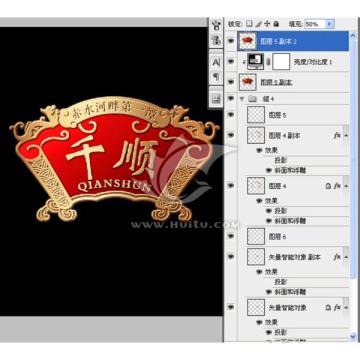The height and width of the screenshot is (360, 360).
Task: Click the lock position cross icon
Action: coord(267,24)
